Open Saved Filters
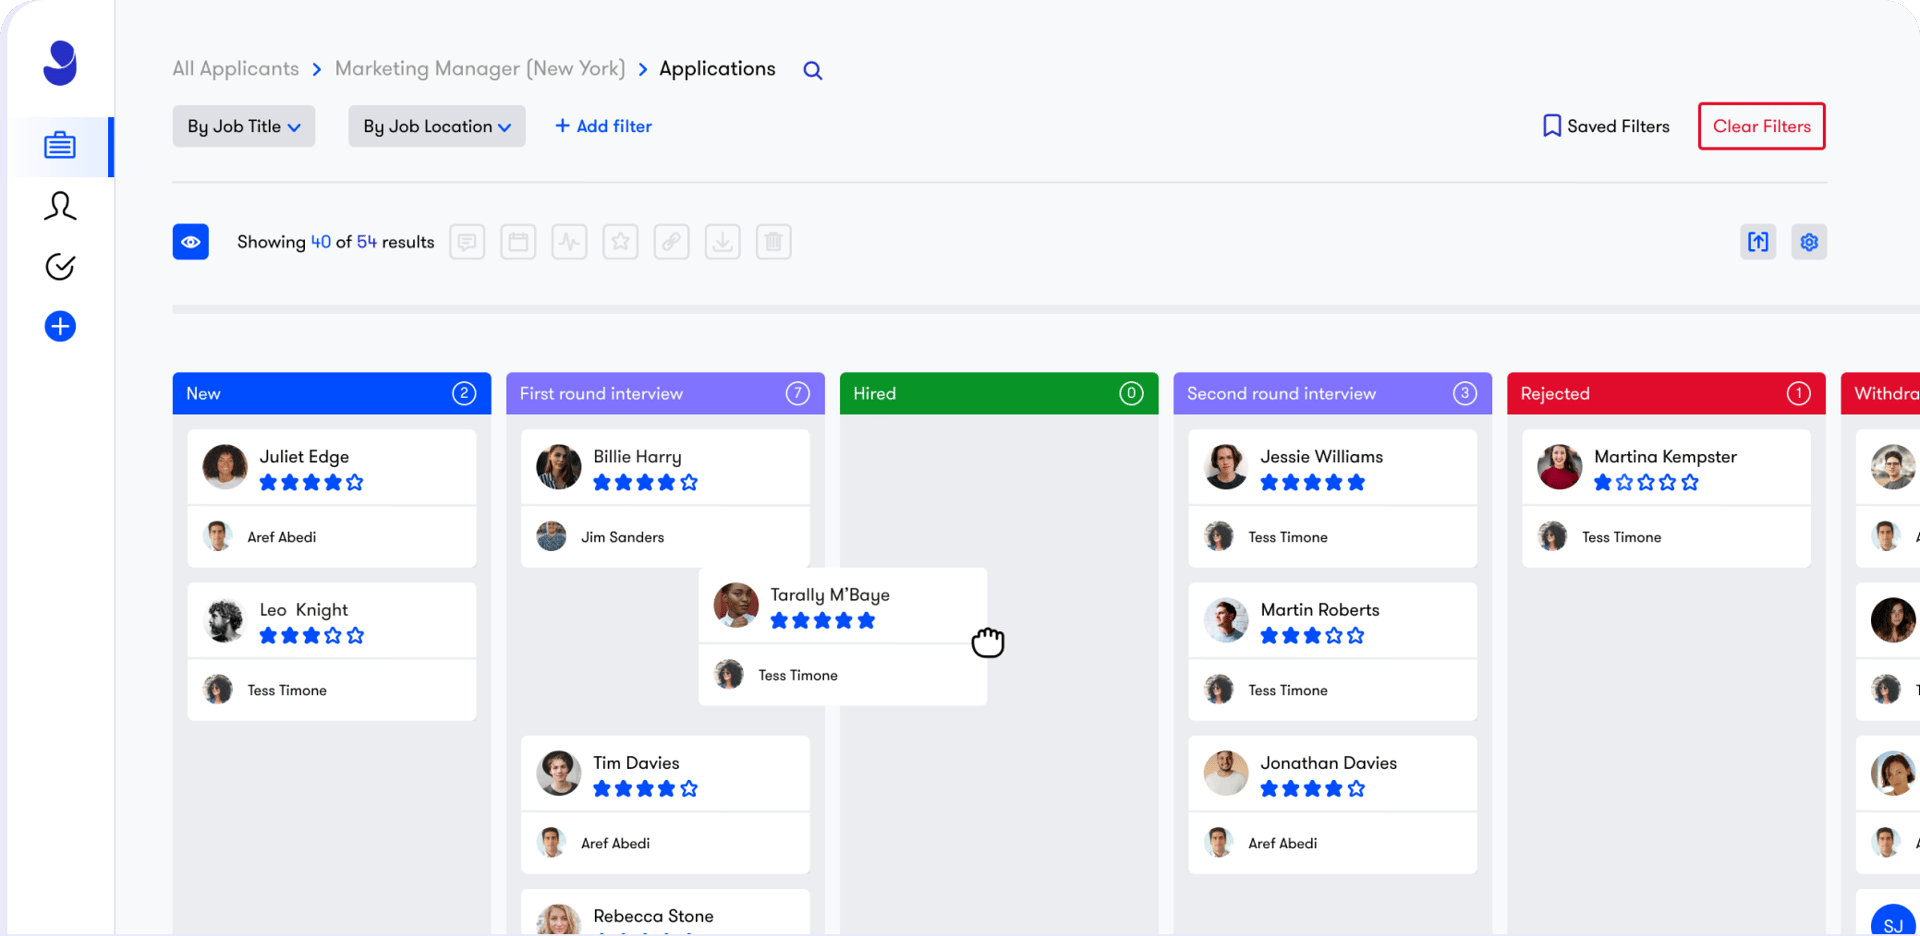The height and width of the screenshot is (936, 1920). tap(1606, 126)
